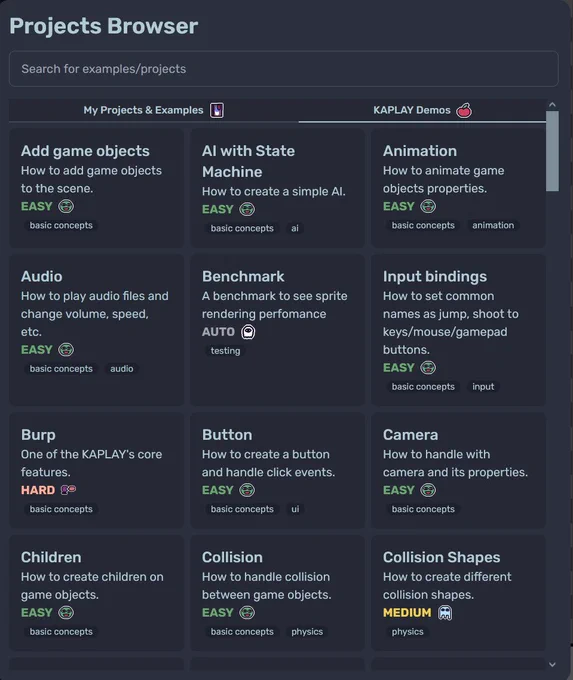Image resolution: width=573 pixels, height=680 pixels.
Task: Click the EASY face icon on Children card
Action: coord(66,612)
